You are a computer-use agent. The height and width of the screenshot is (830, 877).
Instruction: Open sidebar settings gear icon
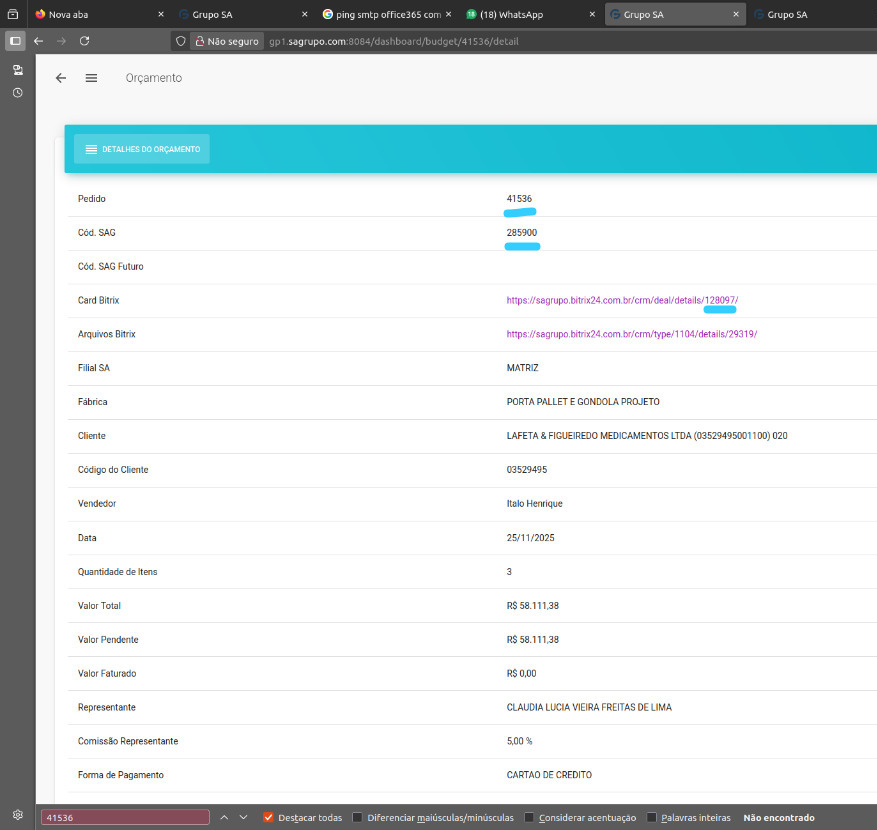[x=17, y=815]
